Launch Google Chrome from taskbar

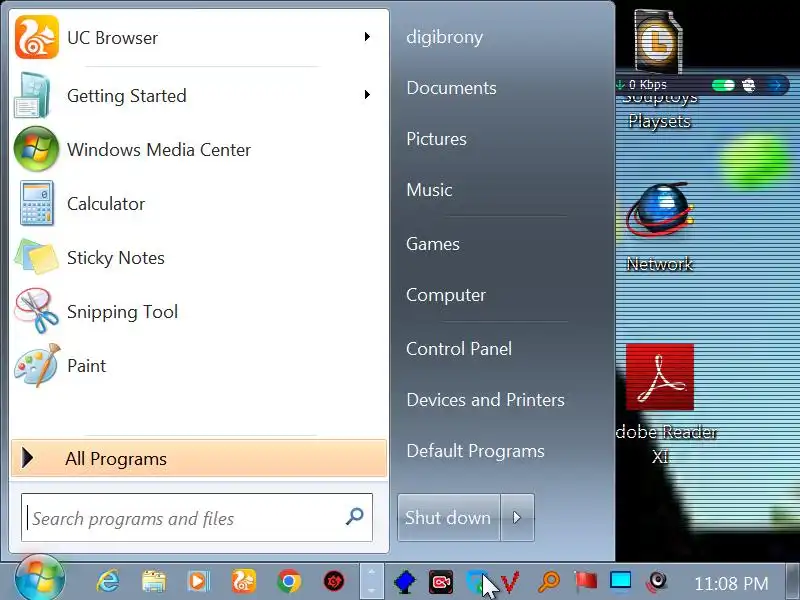(x=289, y=581)
